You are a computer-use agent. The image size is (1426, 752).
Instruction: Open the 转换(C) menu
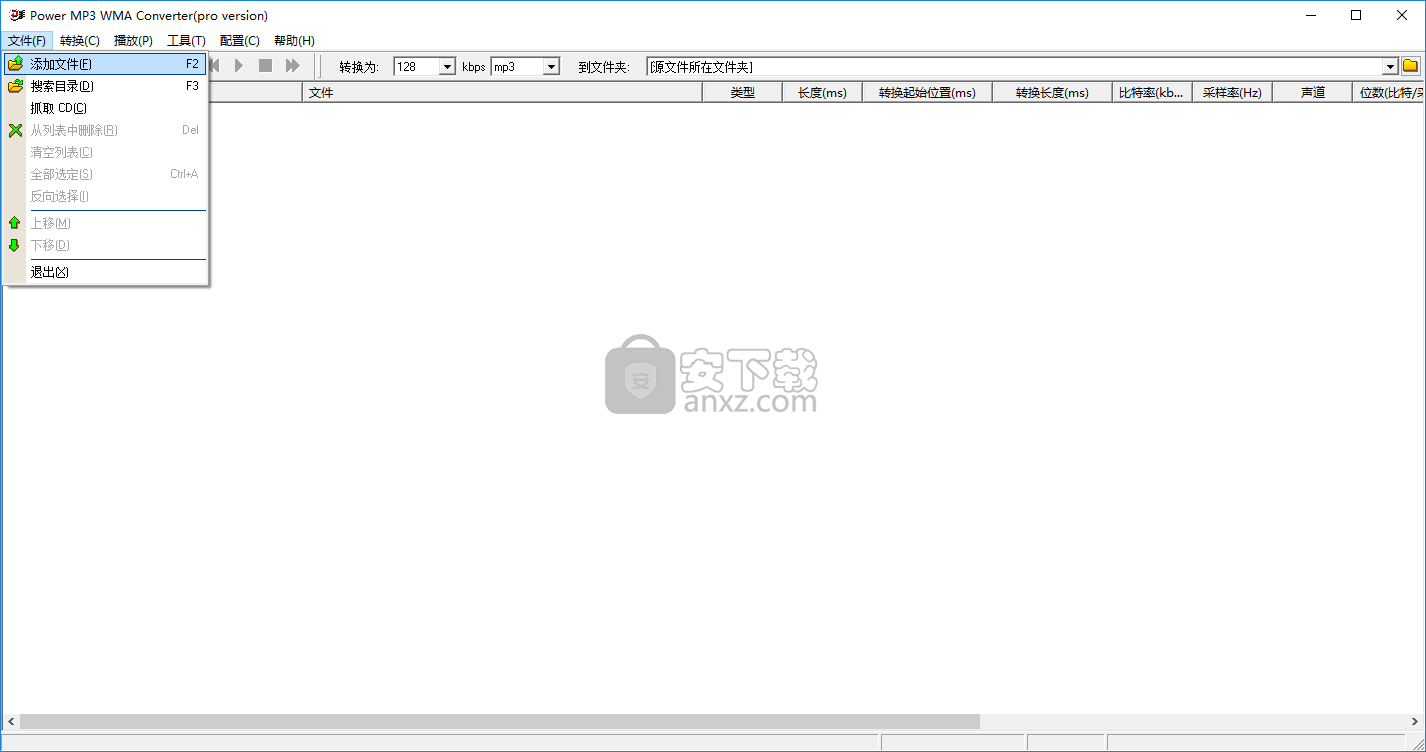click(x=80, y=41)
